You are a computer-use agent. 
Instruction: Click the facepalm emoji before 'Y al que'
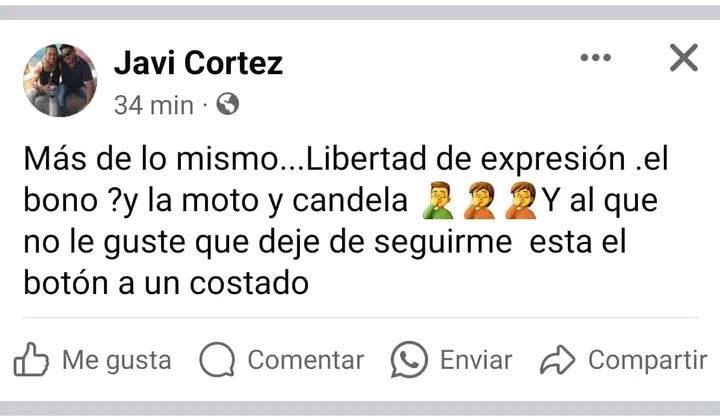point(521,200)
